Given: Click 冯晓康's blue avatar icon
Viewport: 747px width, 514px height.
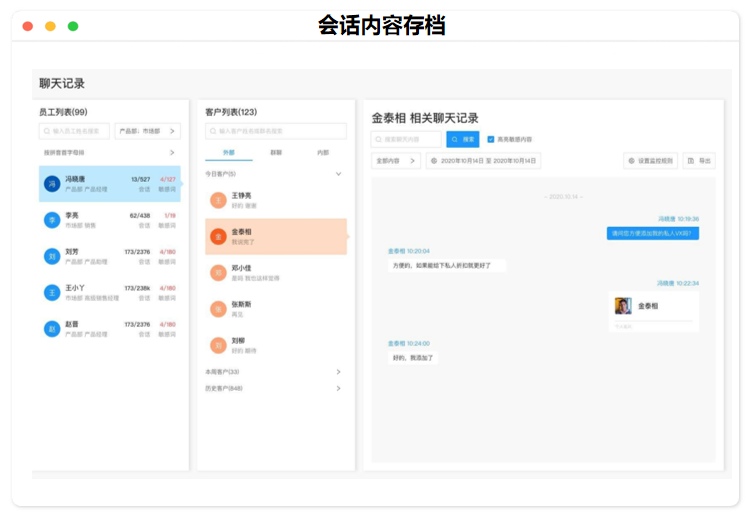Looking at the screenshot, I should (51, 183).
